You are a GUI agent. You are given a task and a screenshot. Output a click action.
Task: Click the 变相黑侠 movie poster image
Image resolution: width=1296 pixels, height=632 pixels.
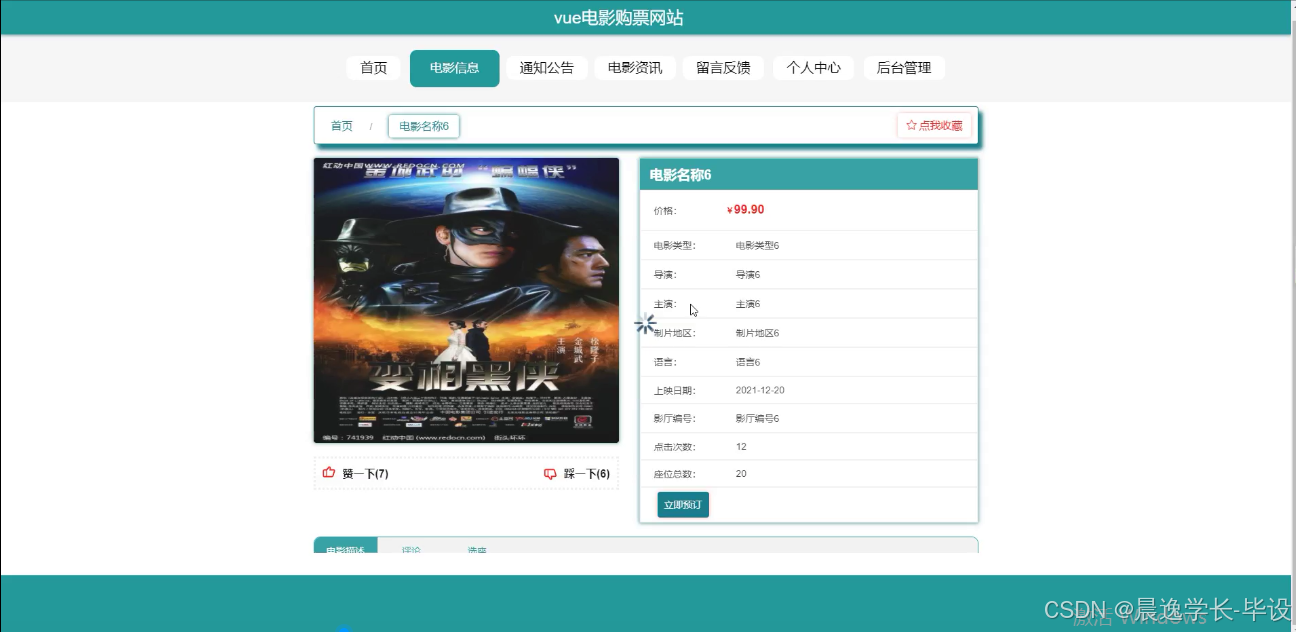(467, 300)
